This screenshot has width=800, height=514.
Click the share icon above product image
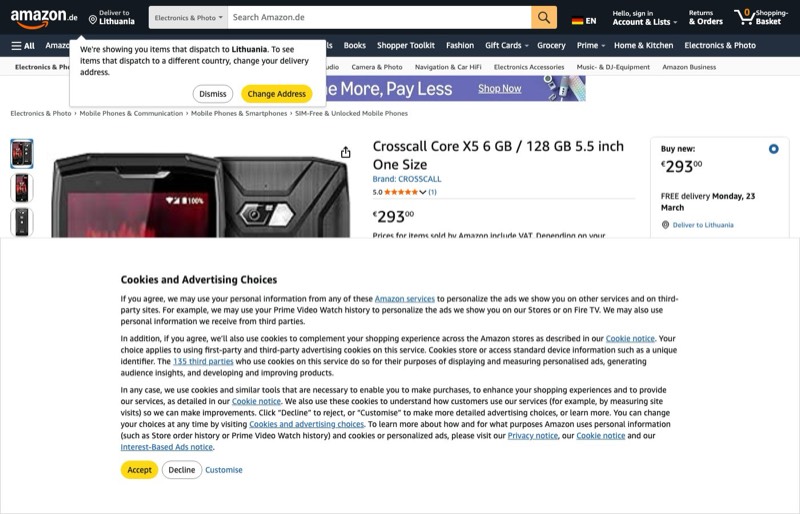pos(345,152)
